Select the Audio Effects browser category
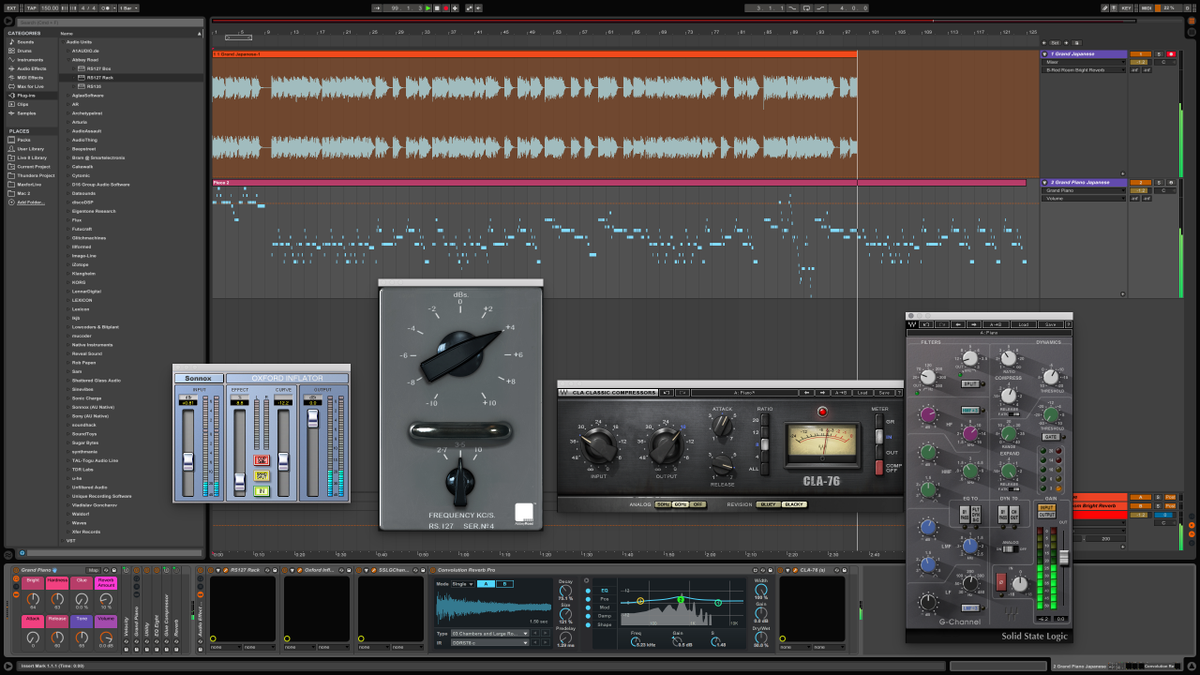This screenshot has height=675, width=1200. coord(31,69)
